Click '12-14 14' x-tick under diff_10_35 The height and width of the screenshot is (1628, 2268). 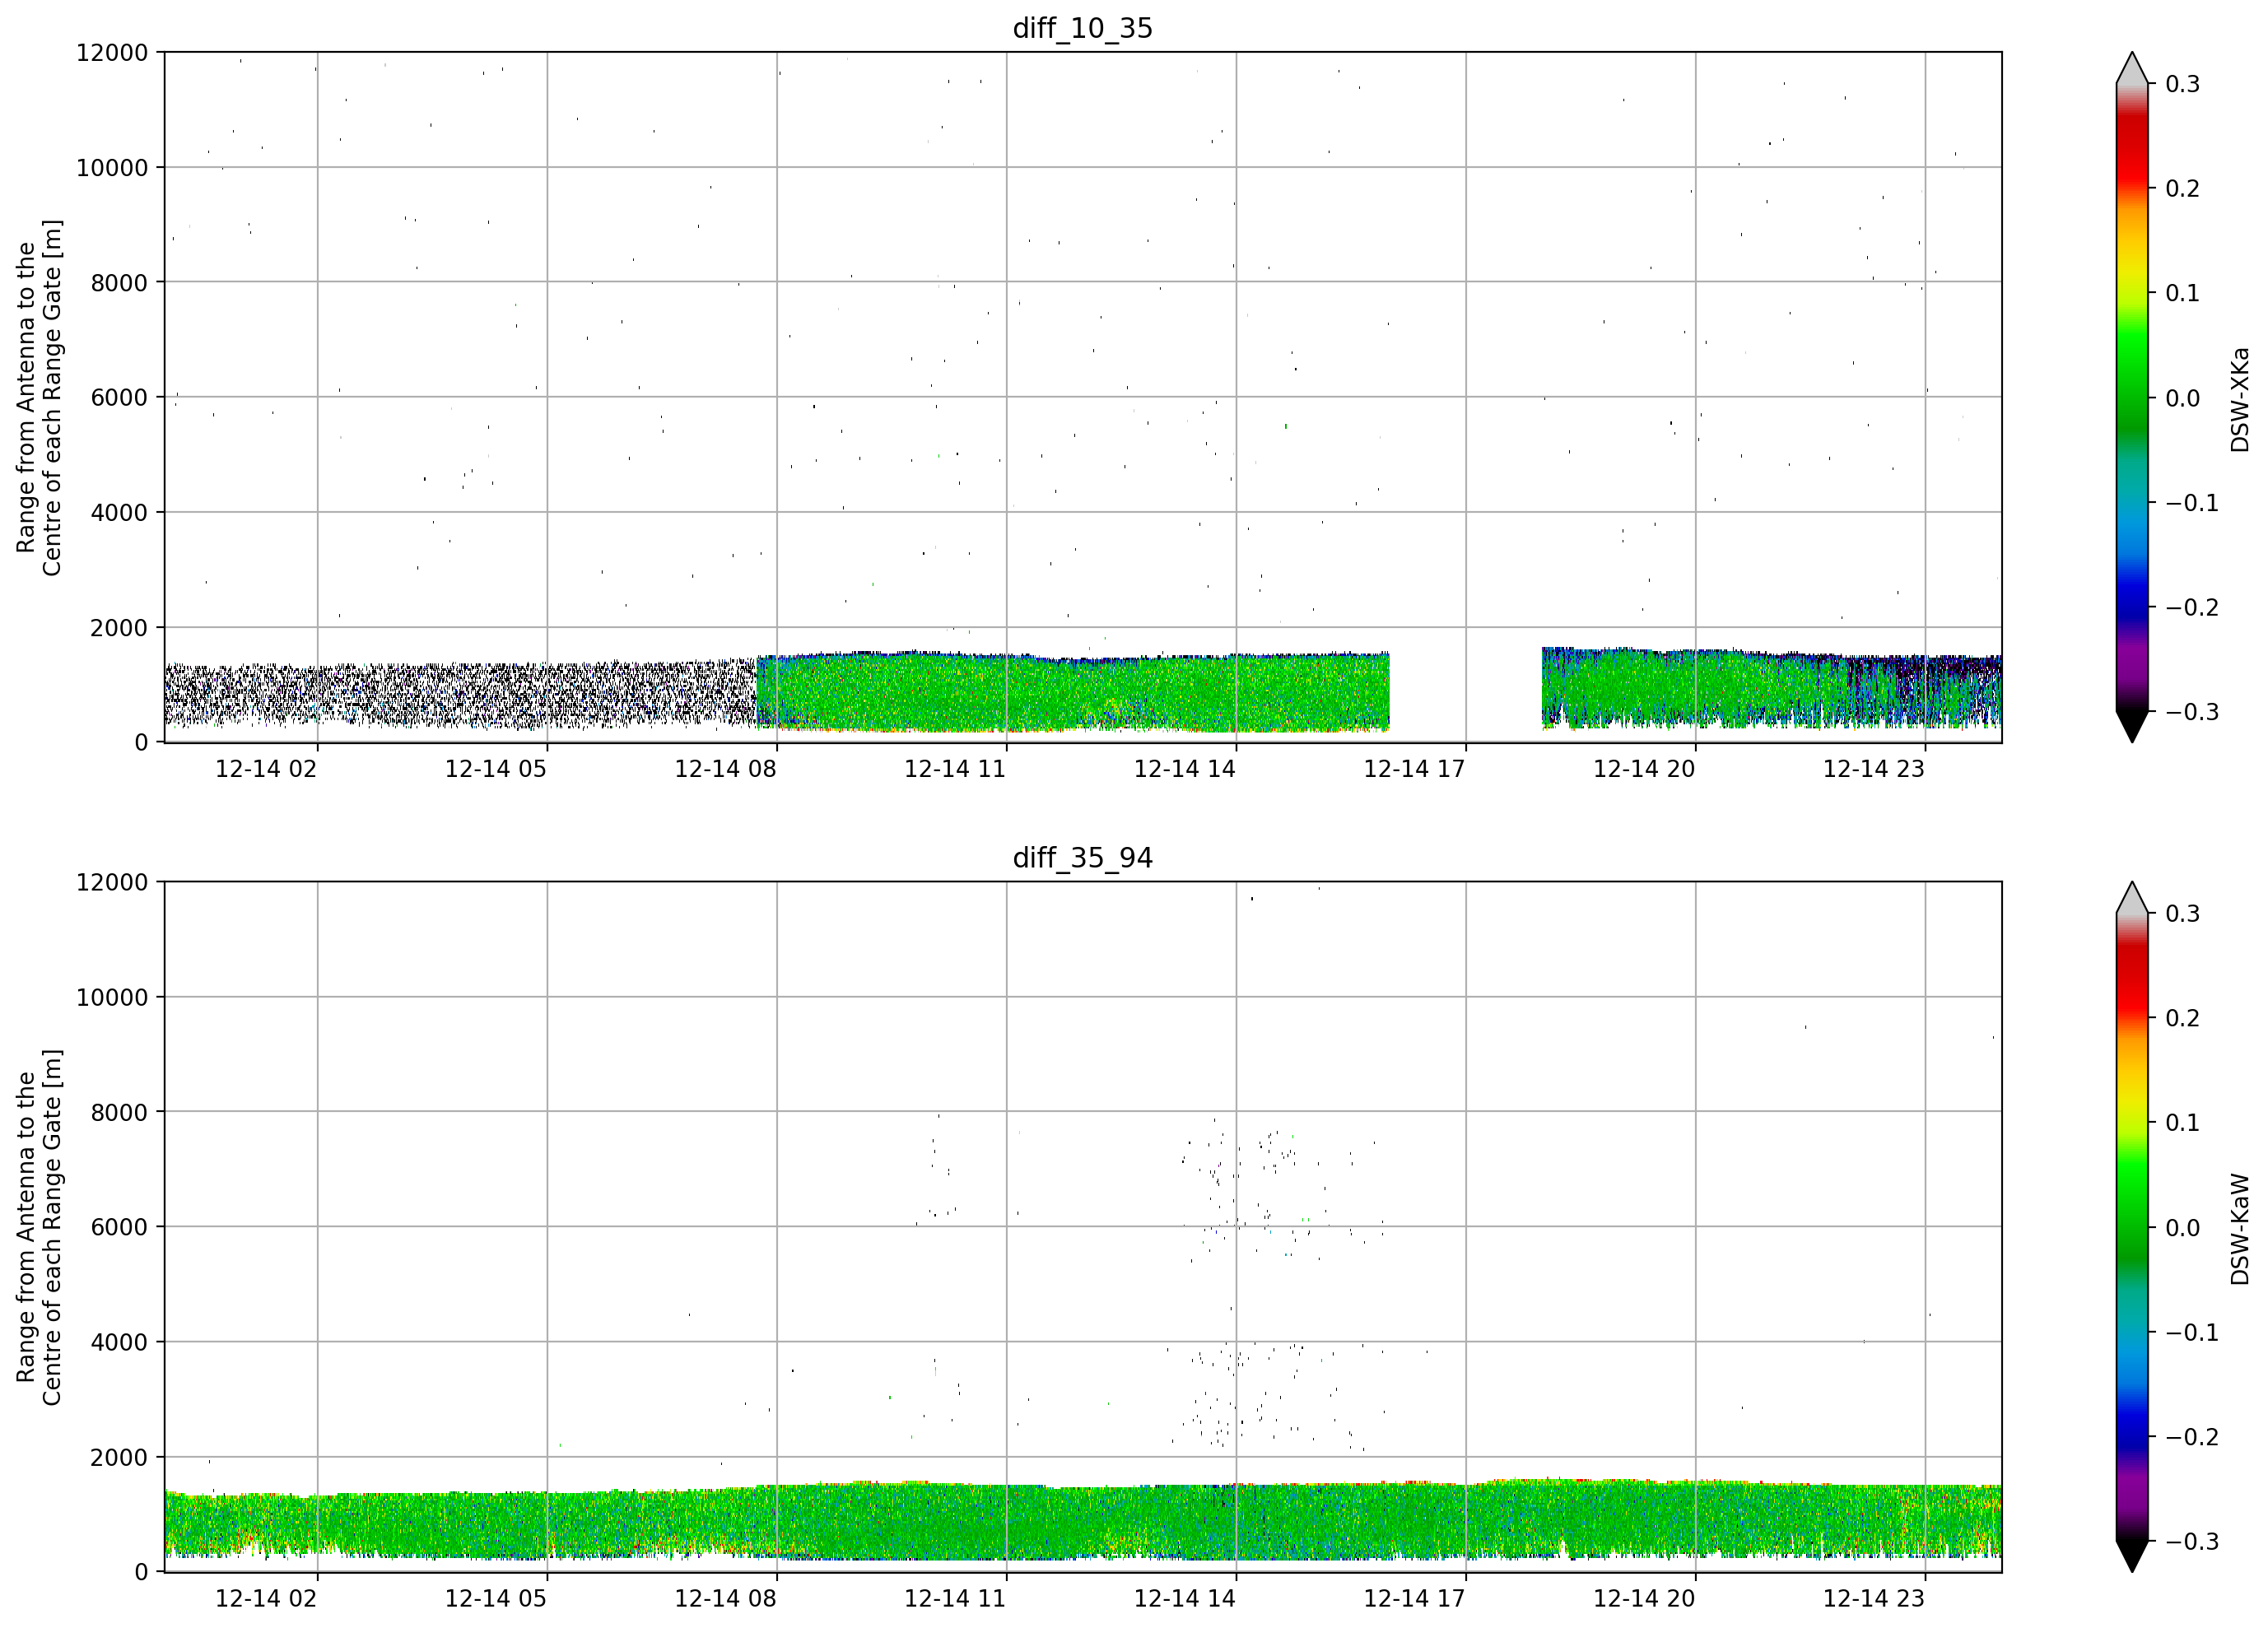click(1185, 769)
